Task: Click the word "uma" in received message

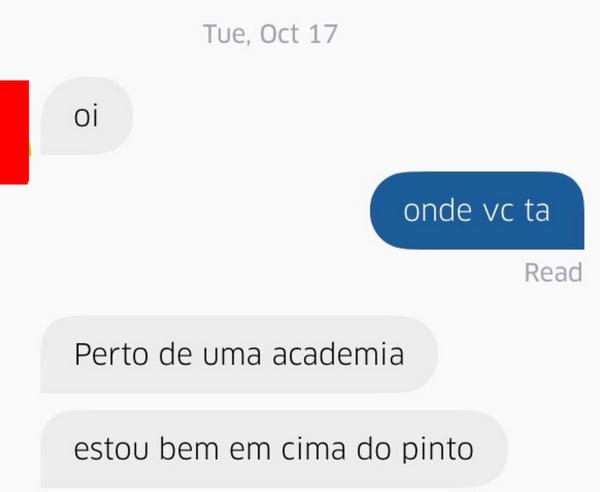Action: tap(232, 356)
